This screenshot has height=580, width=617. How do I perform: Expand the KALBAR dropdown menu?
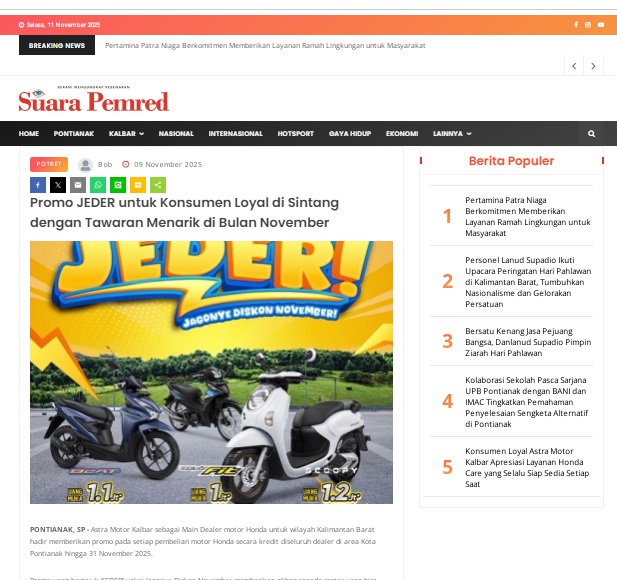coord(126,133)
